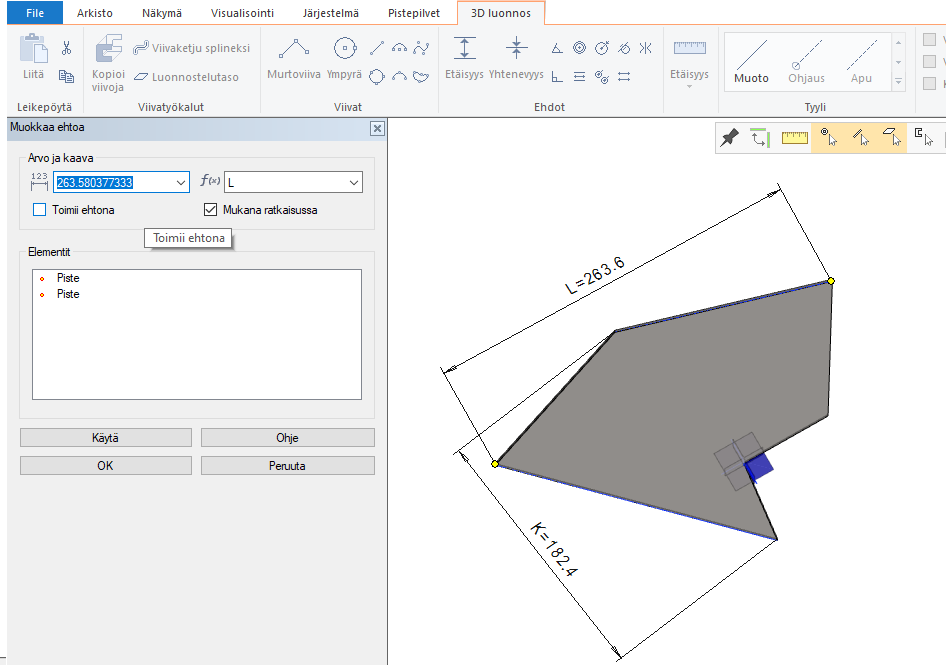Uncheck the Mukana ratkaisussa checkbox
Image resolution: width=946 pixels, height=665 pixels.
click(210, 210)
